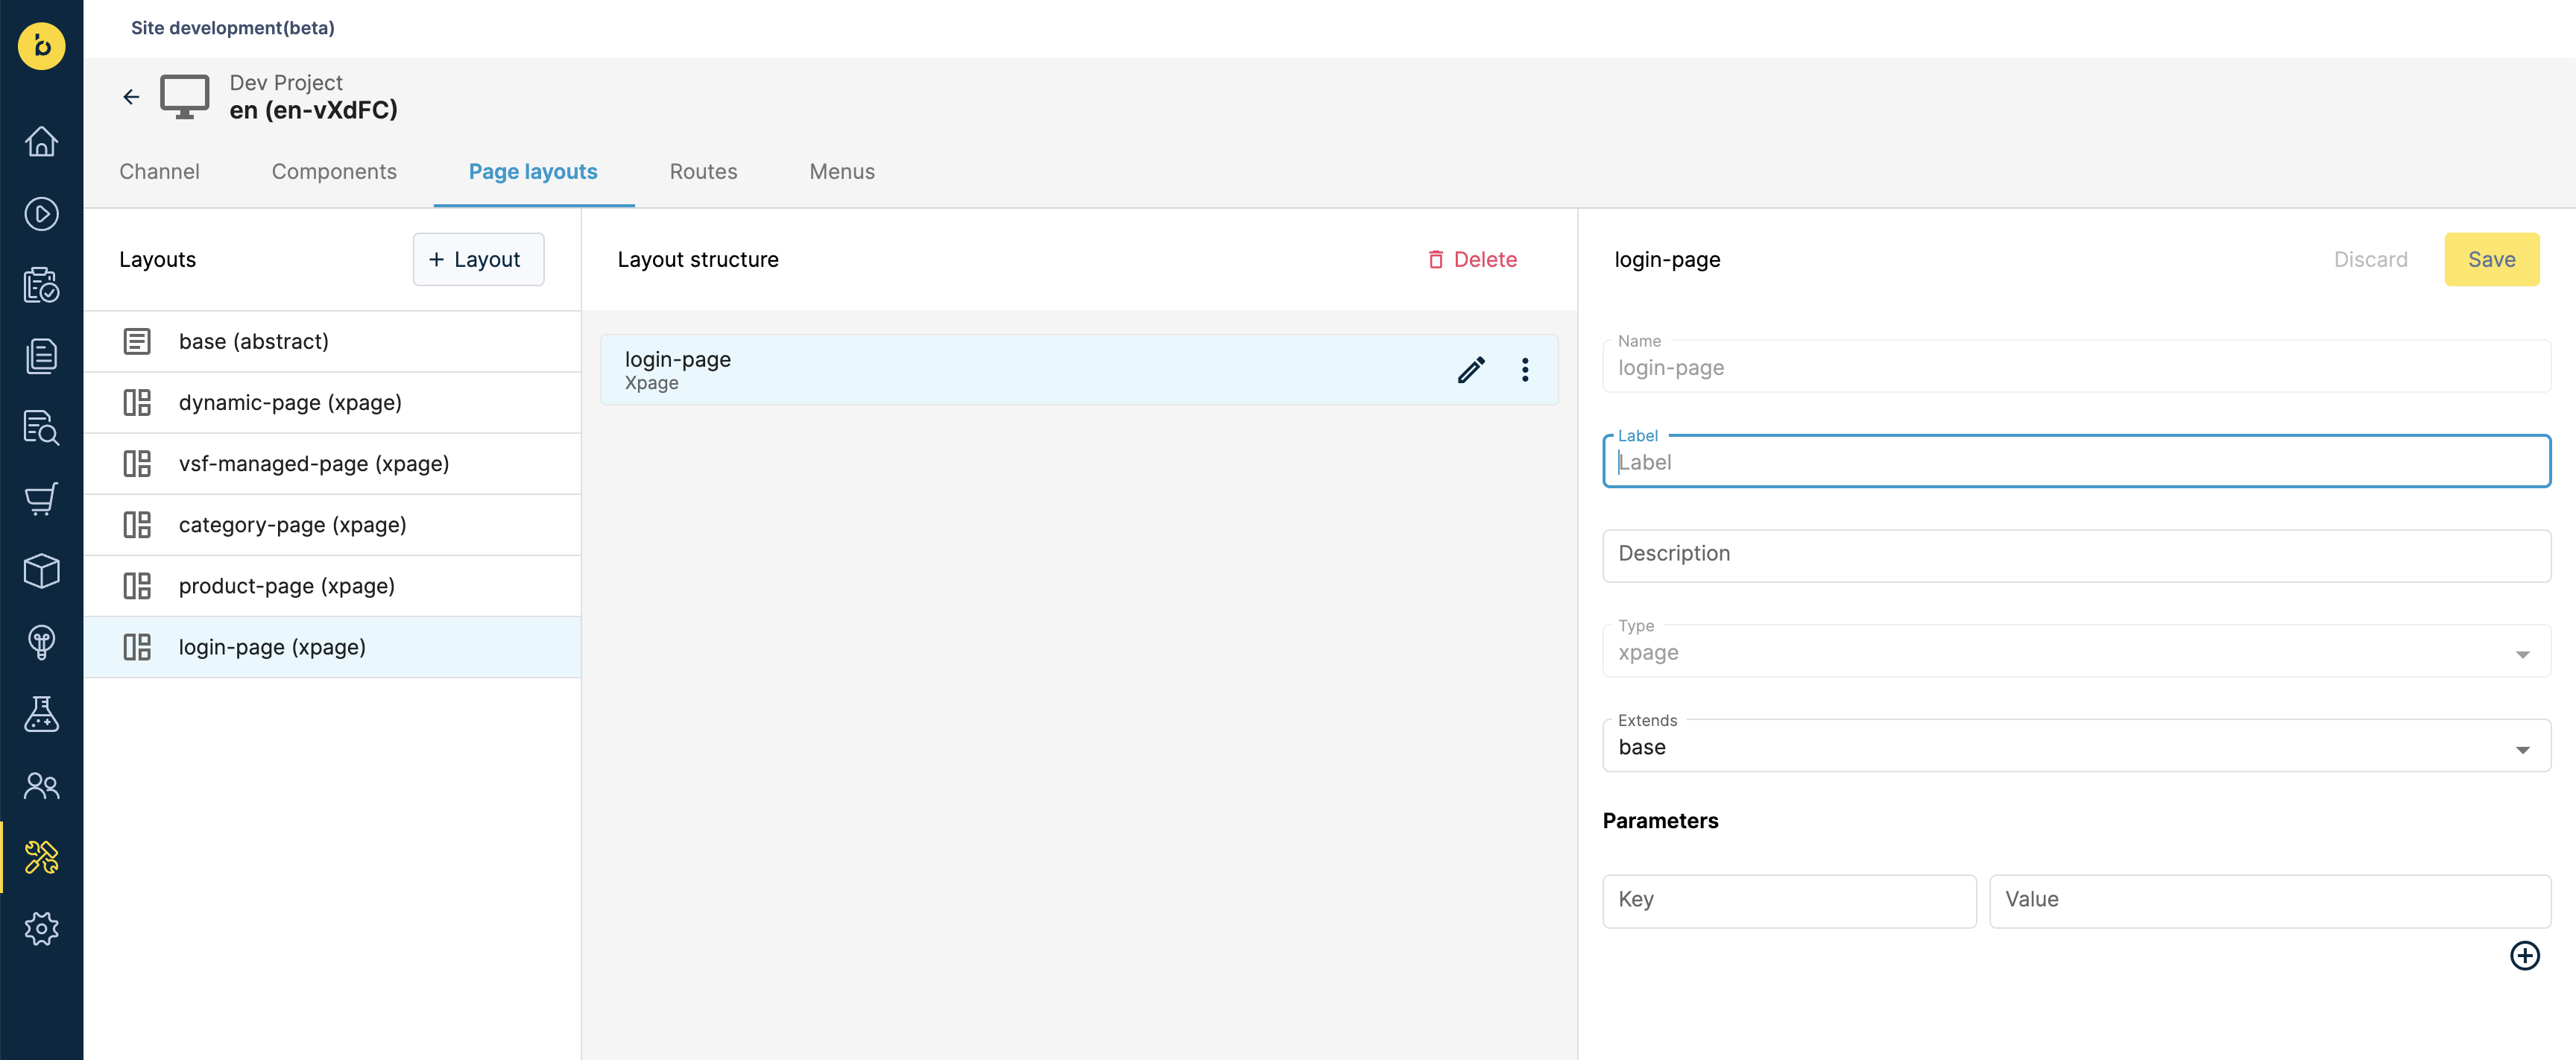The height and width of the screenshot is (1060, 2576).
Task: Select the Page layouts tab
Action: (533, 172)
